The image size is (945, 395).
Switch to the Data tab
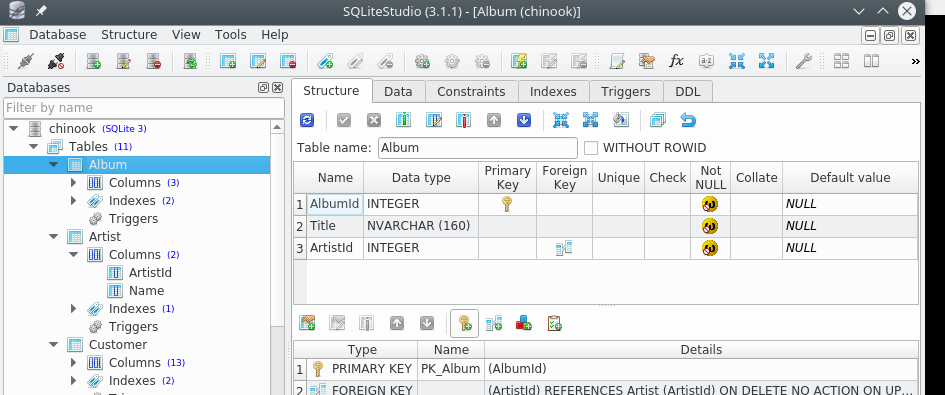click(x=398, y=92)
